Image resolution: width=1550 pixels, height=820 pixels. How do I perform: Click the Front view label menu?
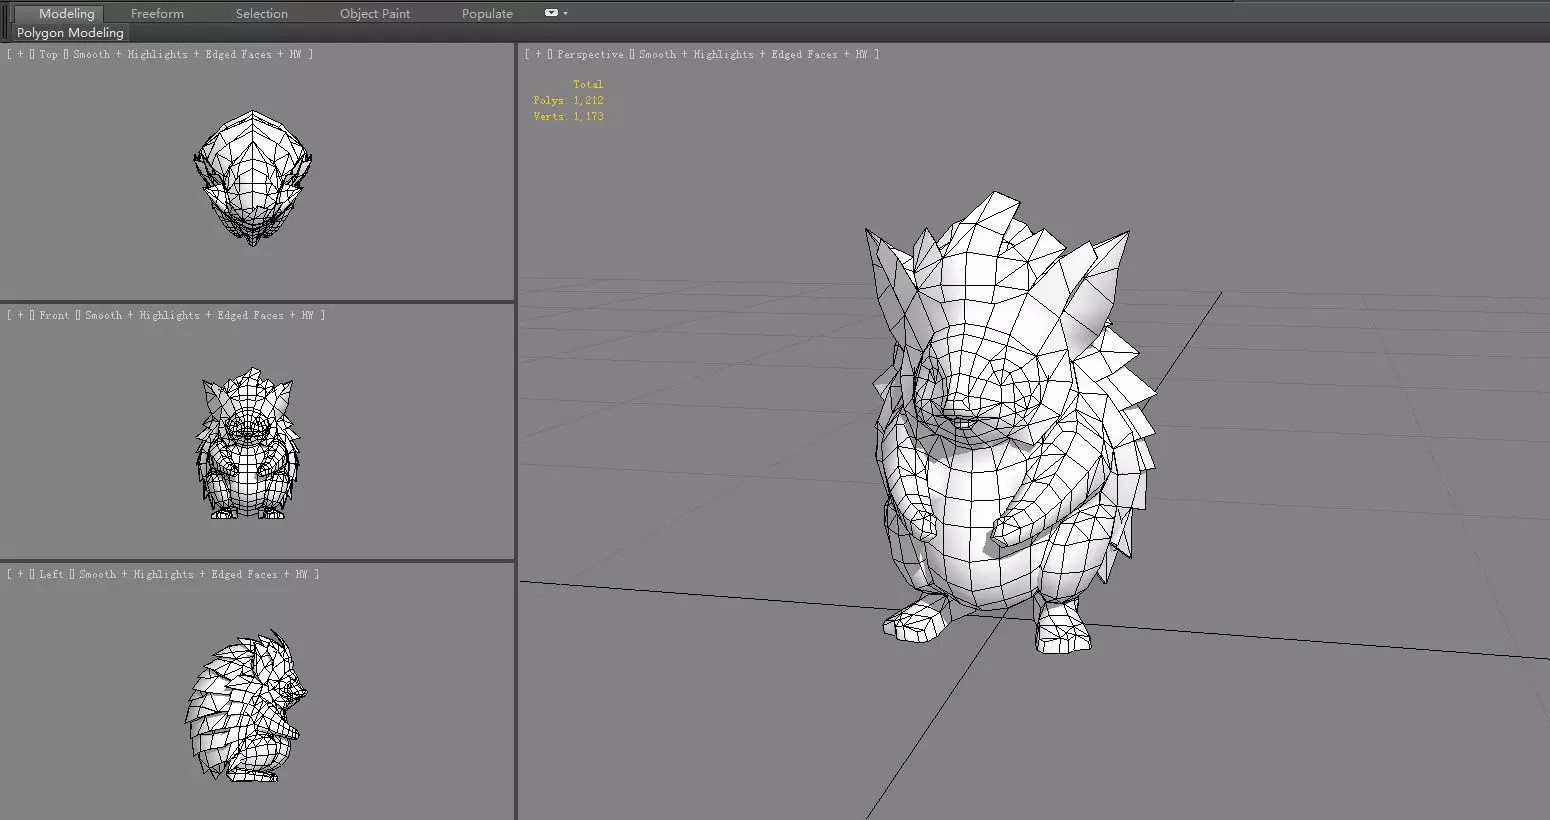[x=54, y=315]
